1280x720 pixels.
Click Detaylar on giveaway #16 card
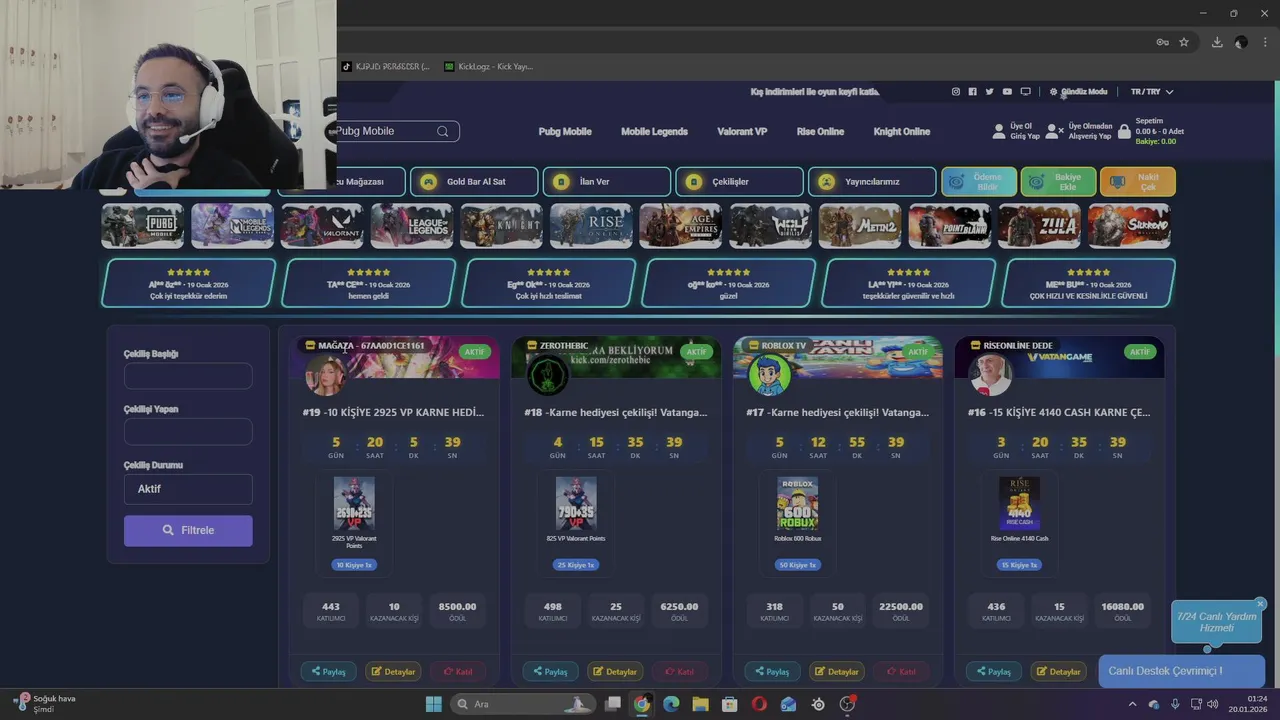1059,671
